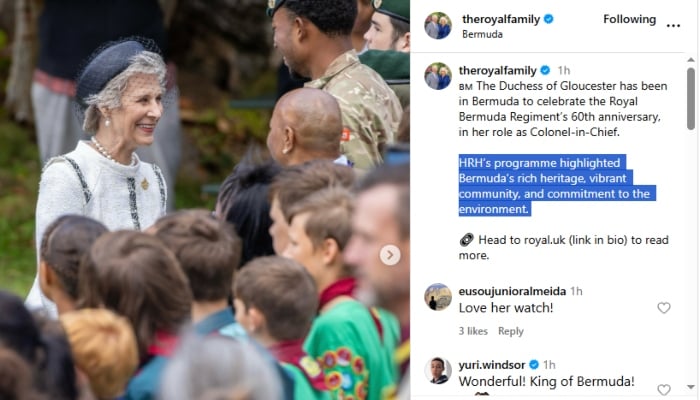Viewport: 700px width, 400px height.
Task: Open eusoujunioralmeida username link
Action: [512, 292]
